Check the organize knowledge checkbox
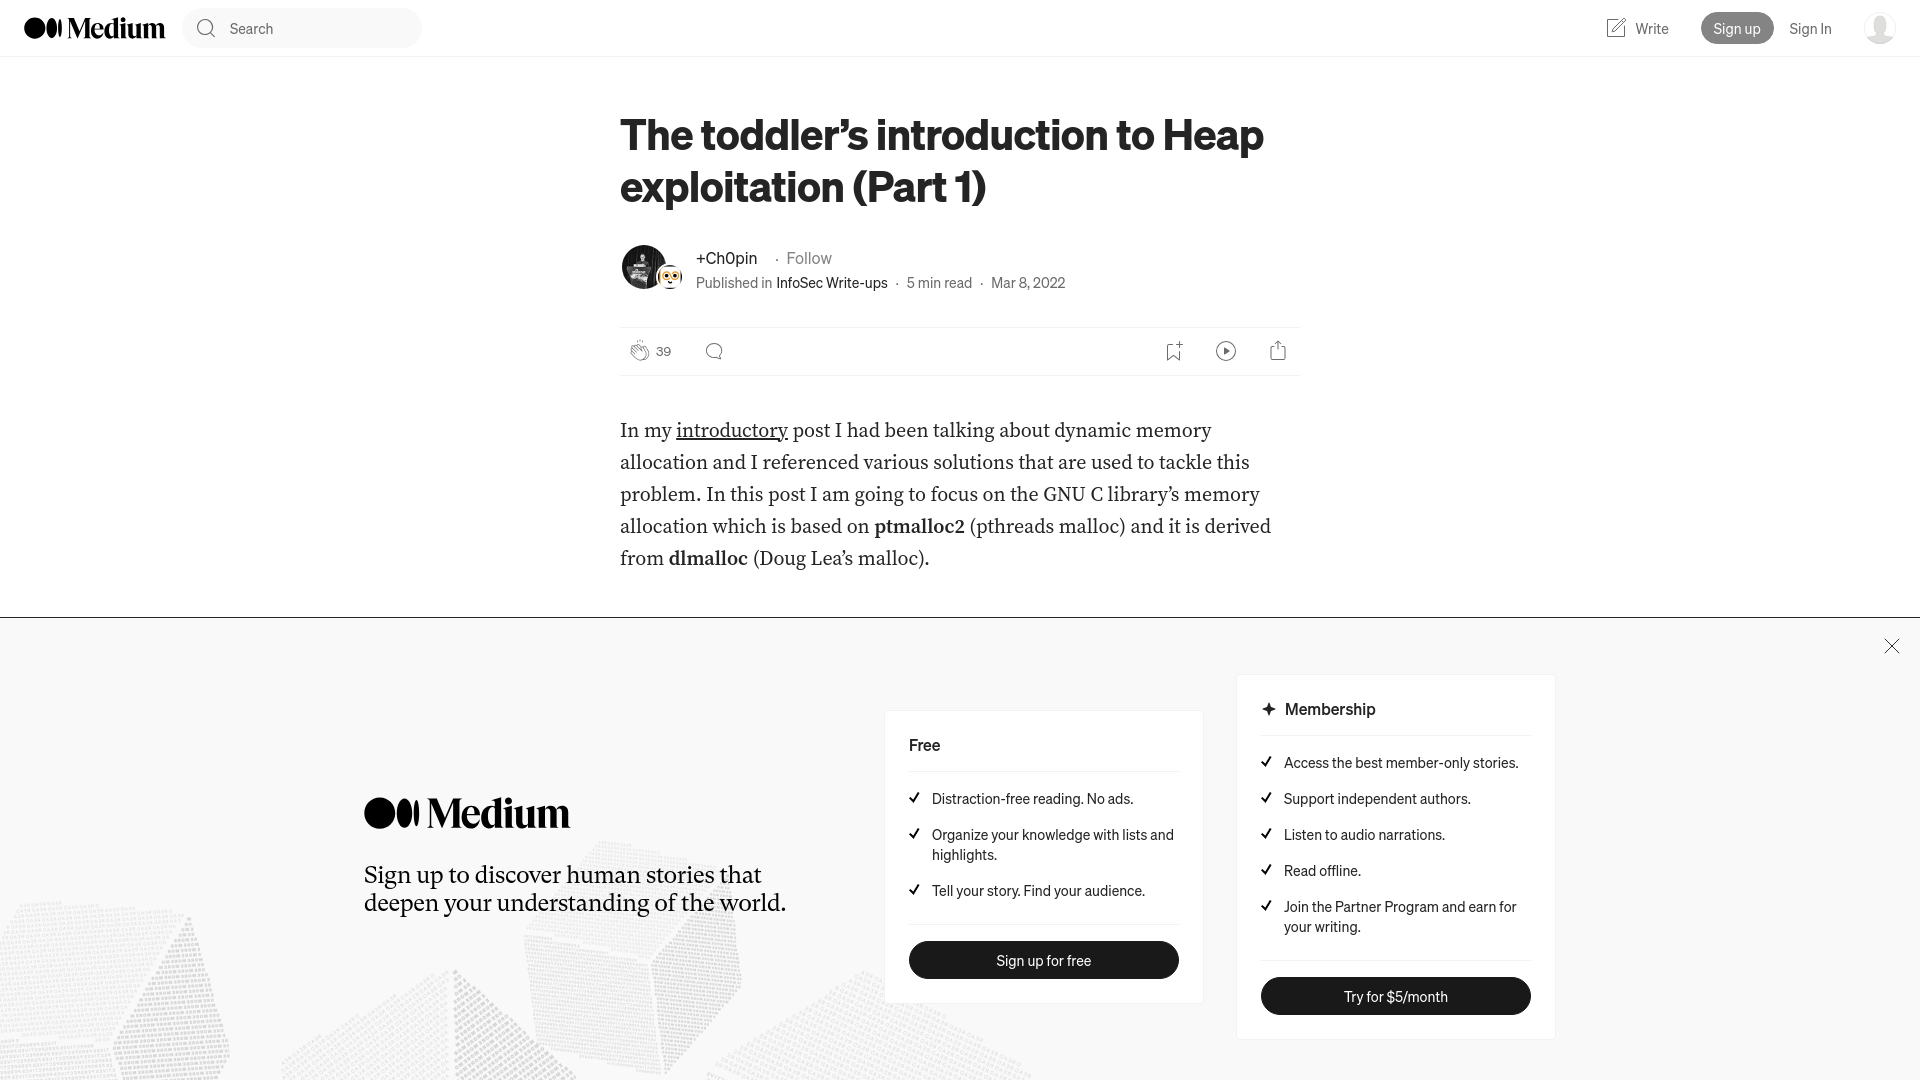1920x1080 pixels. [x=915, y=833]
